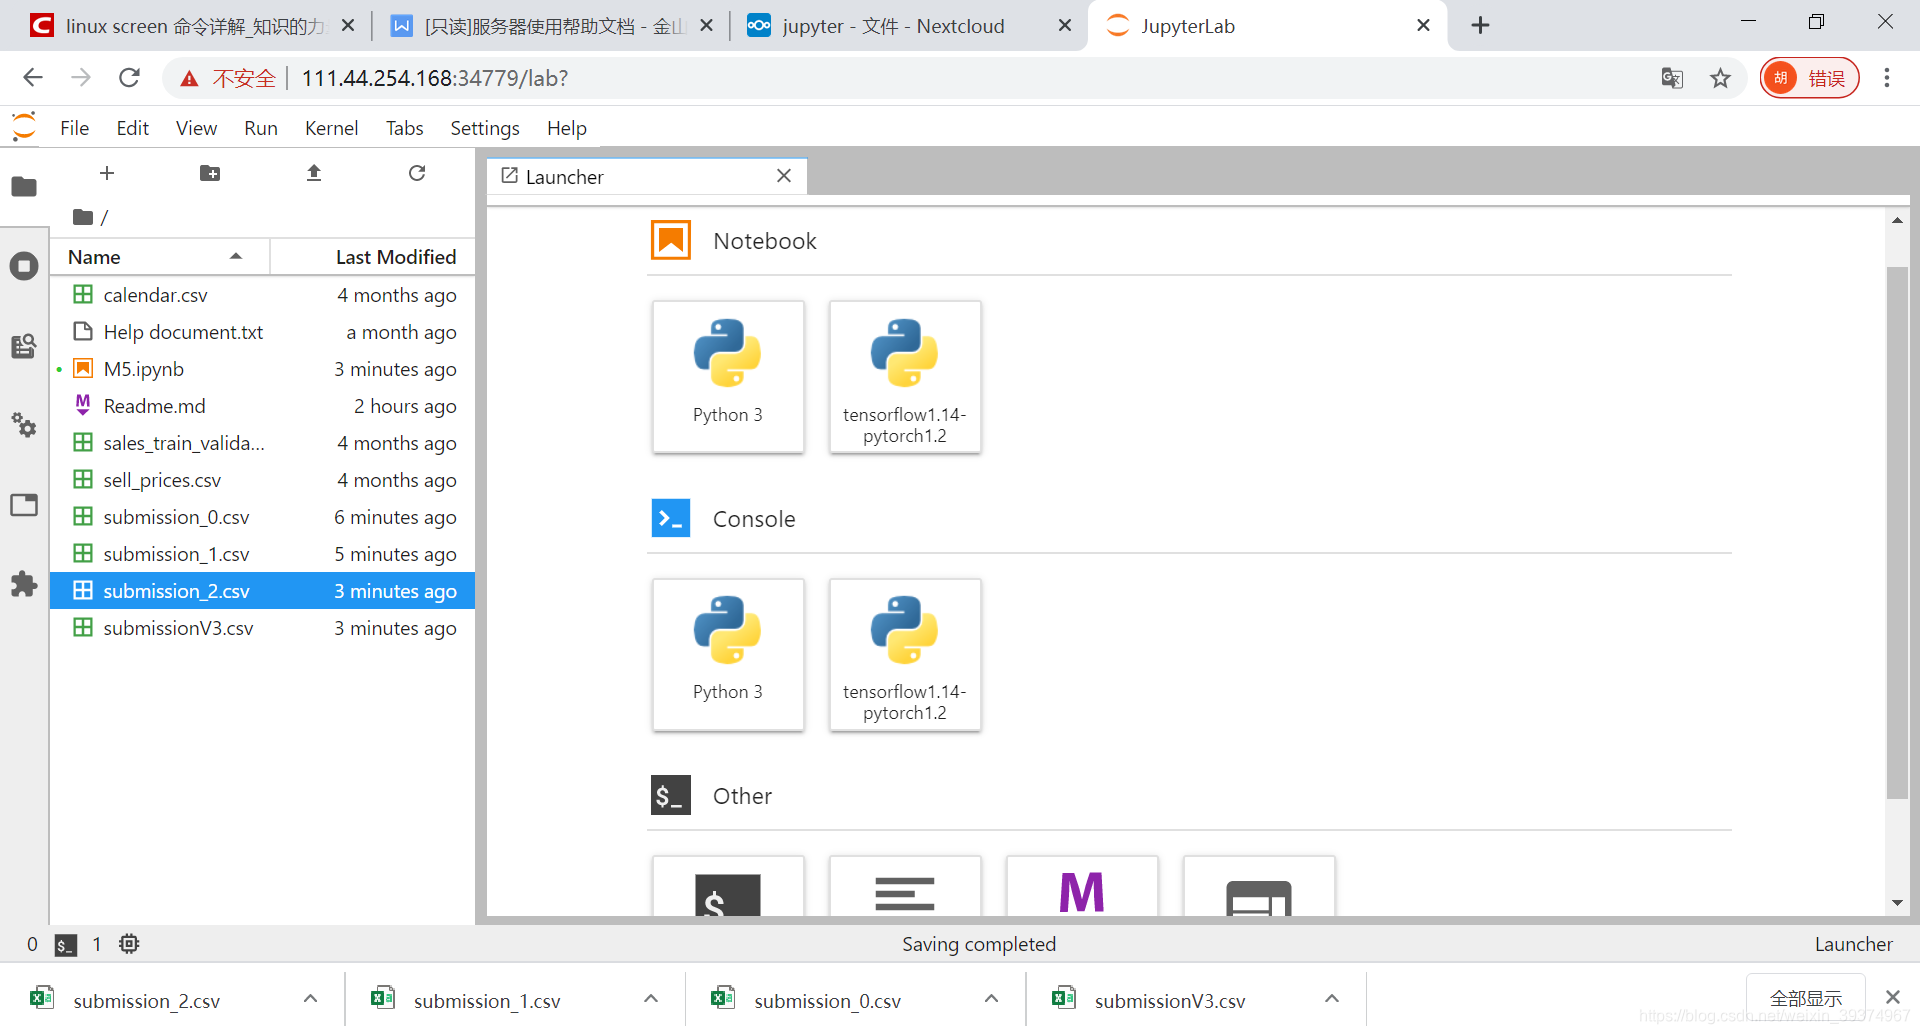The height and width of the screenshot is (1034, 1920).
Task: Launch tensorflow1.14-pytorch1.2 console
Action: (x=905, y=655)
